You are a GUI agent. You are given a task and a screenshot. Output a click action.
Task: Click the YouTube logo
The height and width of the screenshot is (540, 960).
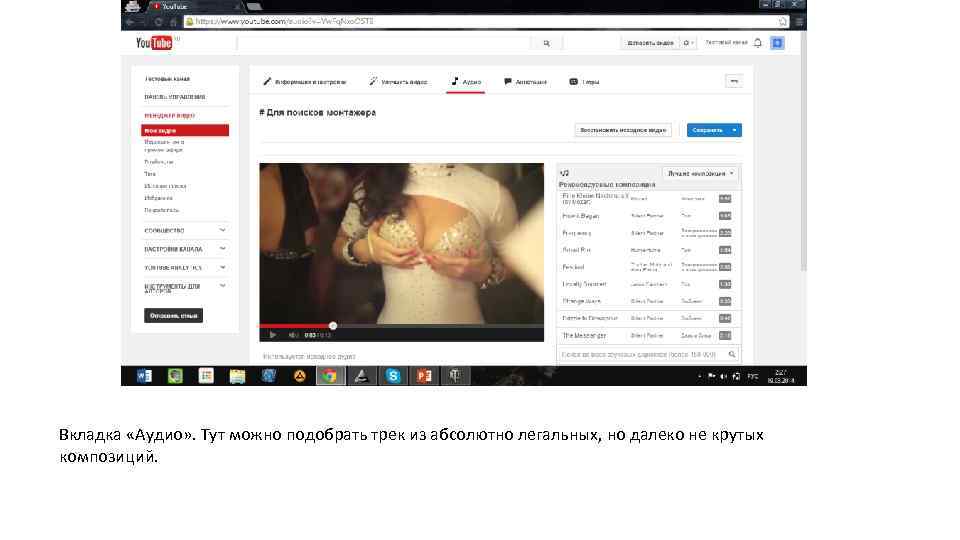(154, 43)
